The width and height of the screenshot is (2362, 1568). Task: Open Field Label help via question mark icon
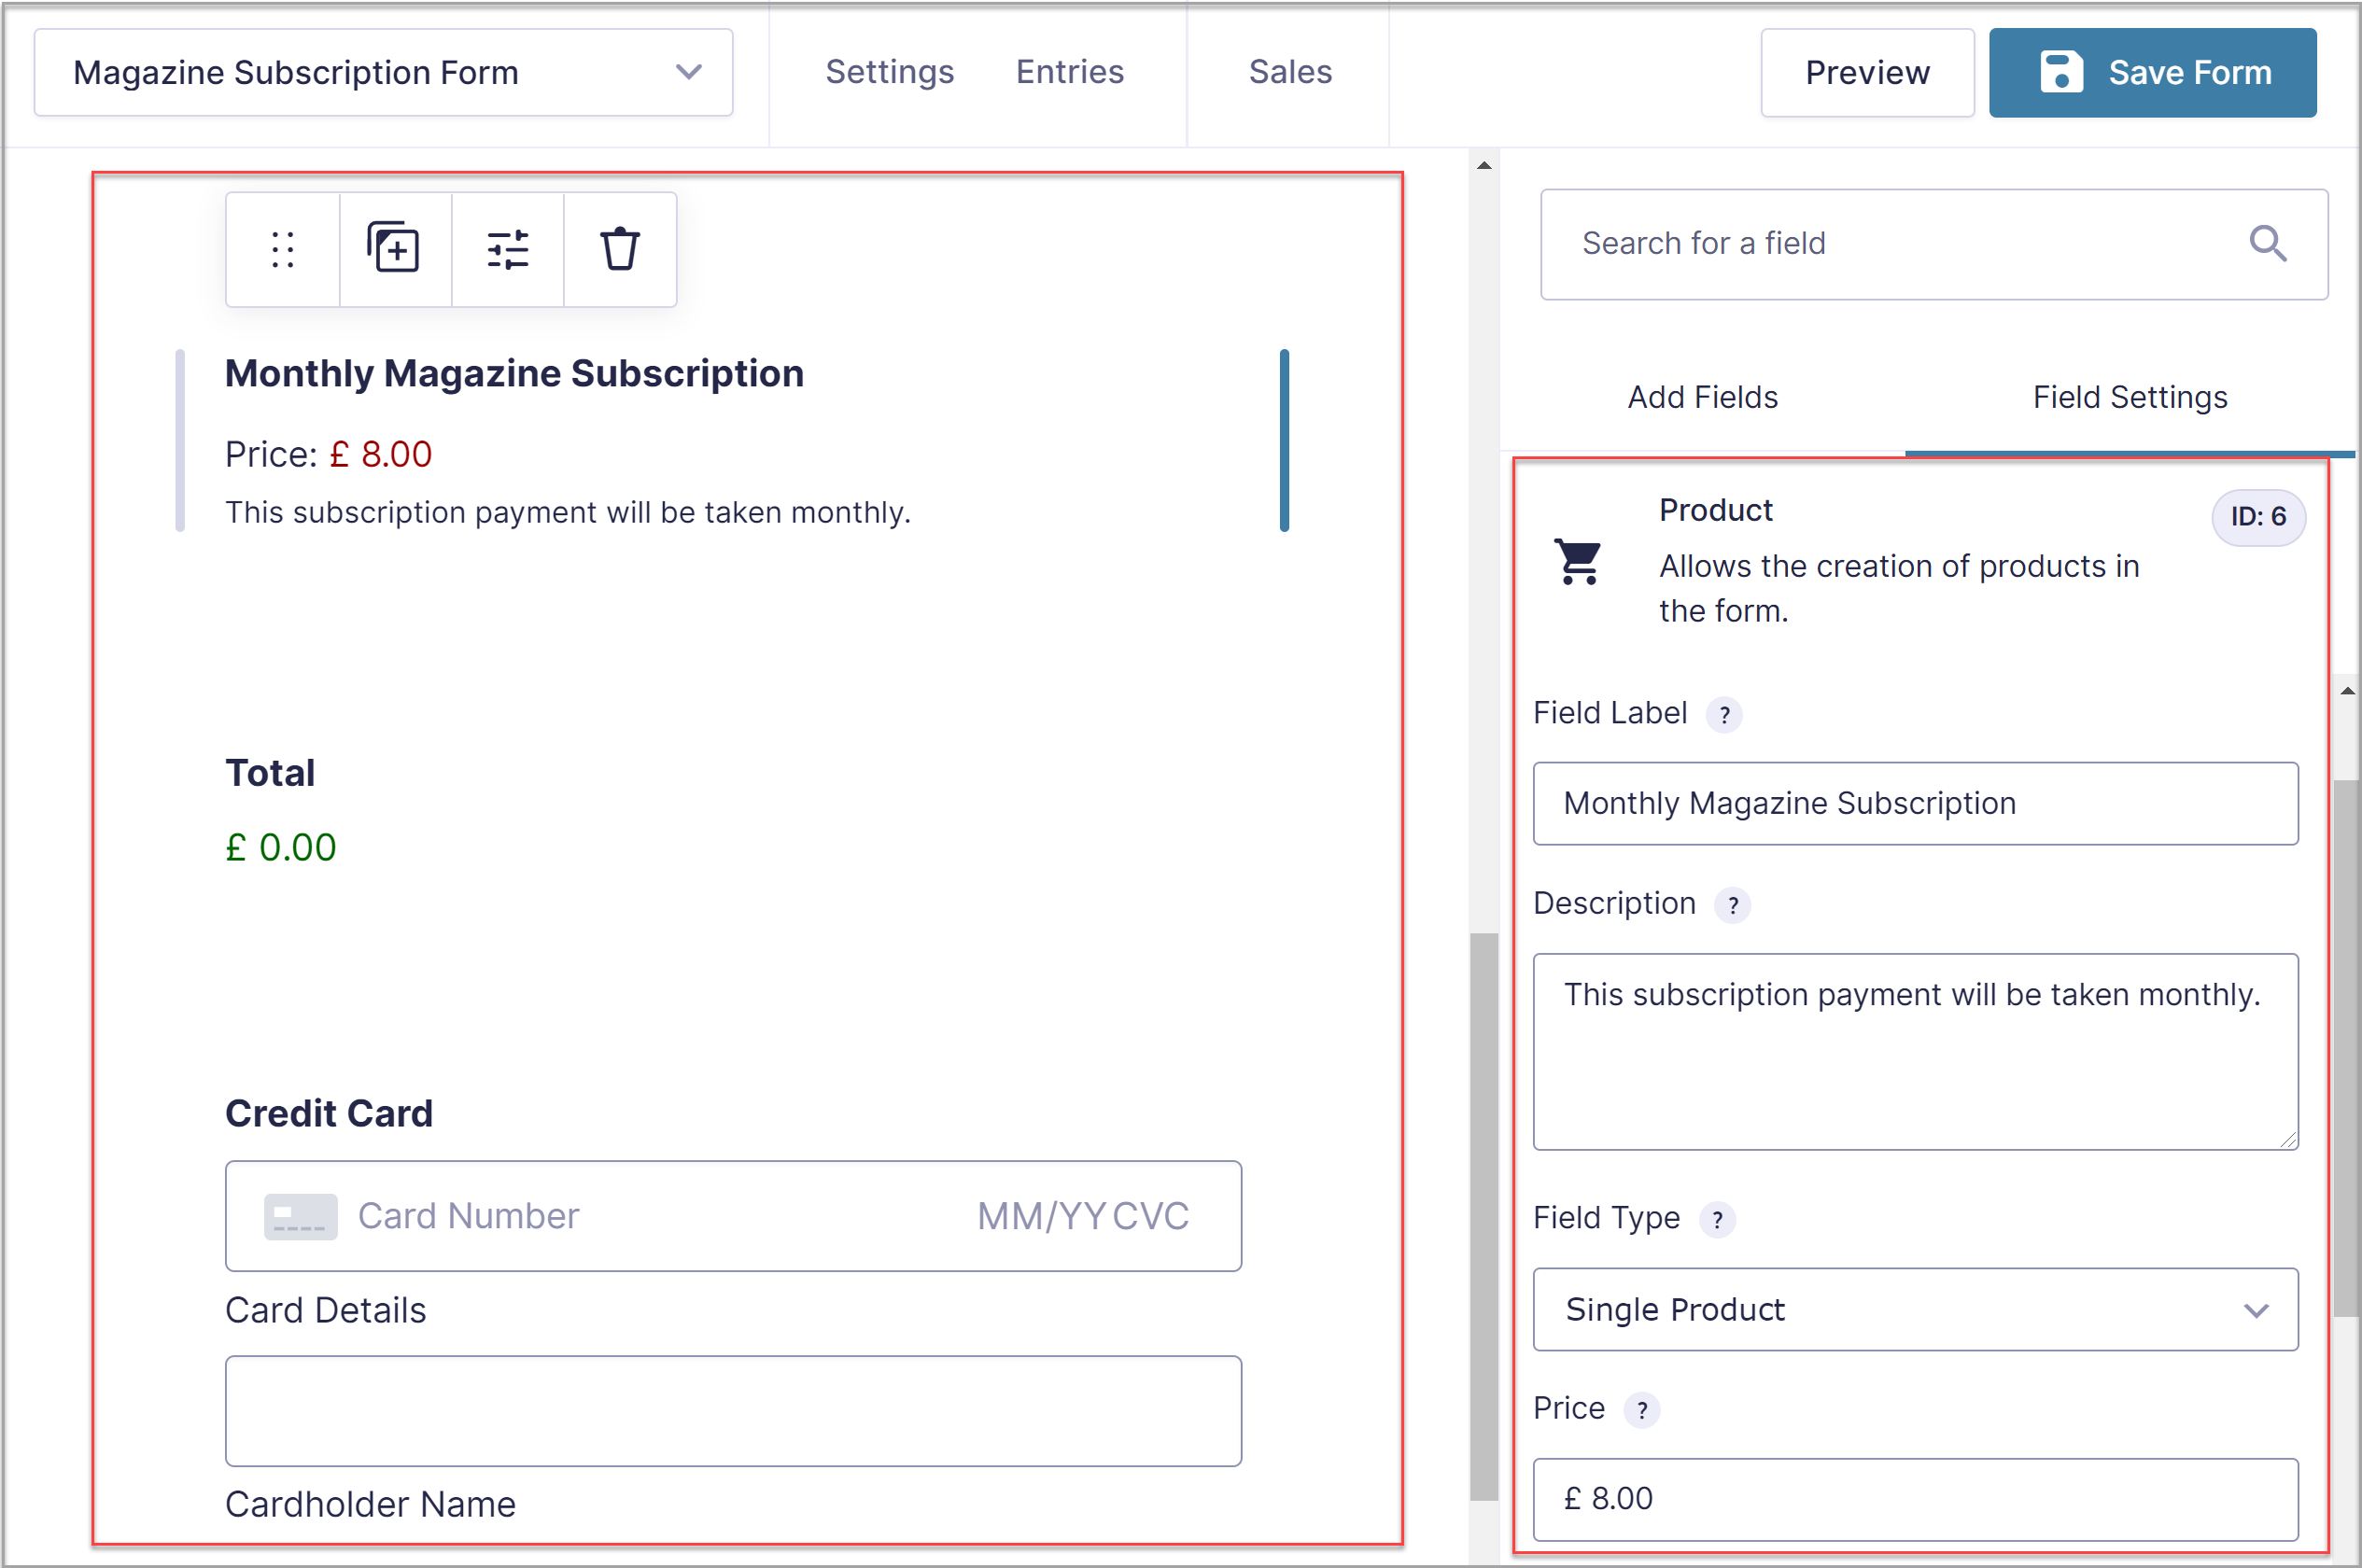(1725, 714)
